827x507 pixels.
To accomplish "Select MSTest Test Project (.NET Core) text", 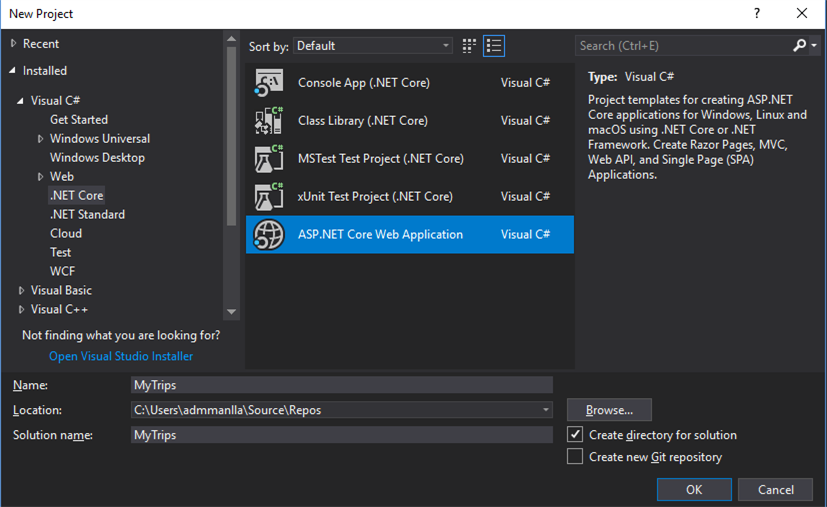I will [x=381, y=159].
